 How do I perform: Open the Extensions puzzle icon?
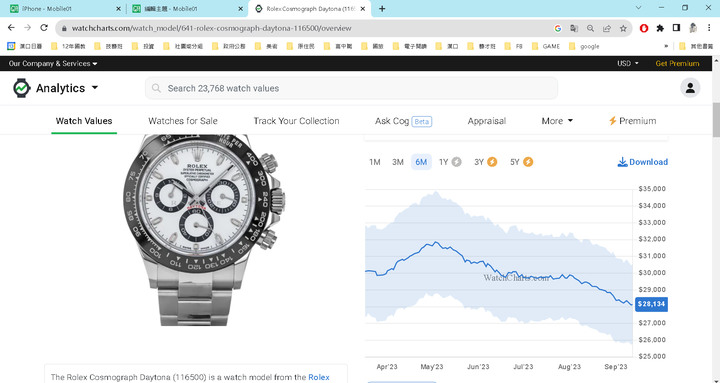(x=660, y=28)
